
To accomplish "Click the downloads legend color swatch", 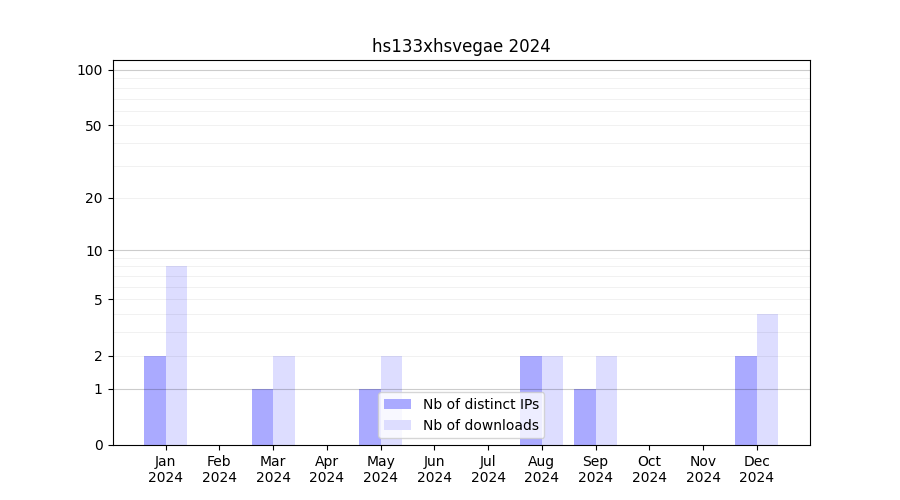I will (397, 425).
